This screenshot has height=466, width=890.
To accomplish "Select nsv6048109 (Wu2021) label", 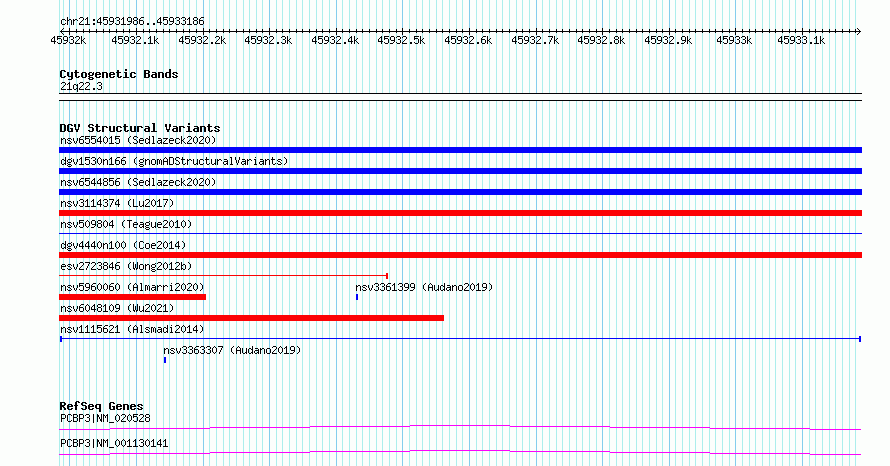I will [x=117, y=308].
